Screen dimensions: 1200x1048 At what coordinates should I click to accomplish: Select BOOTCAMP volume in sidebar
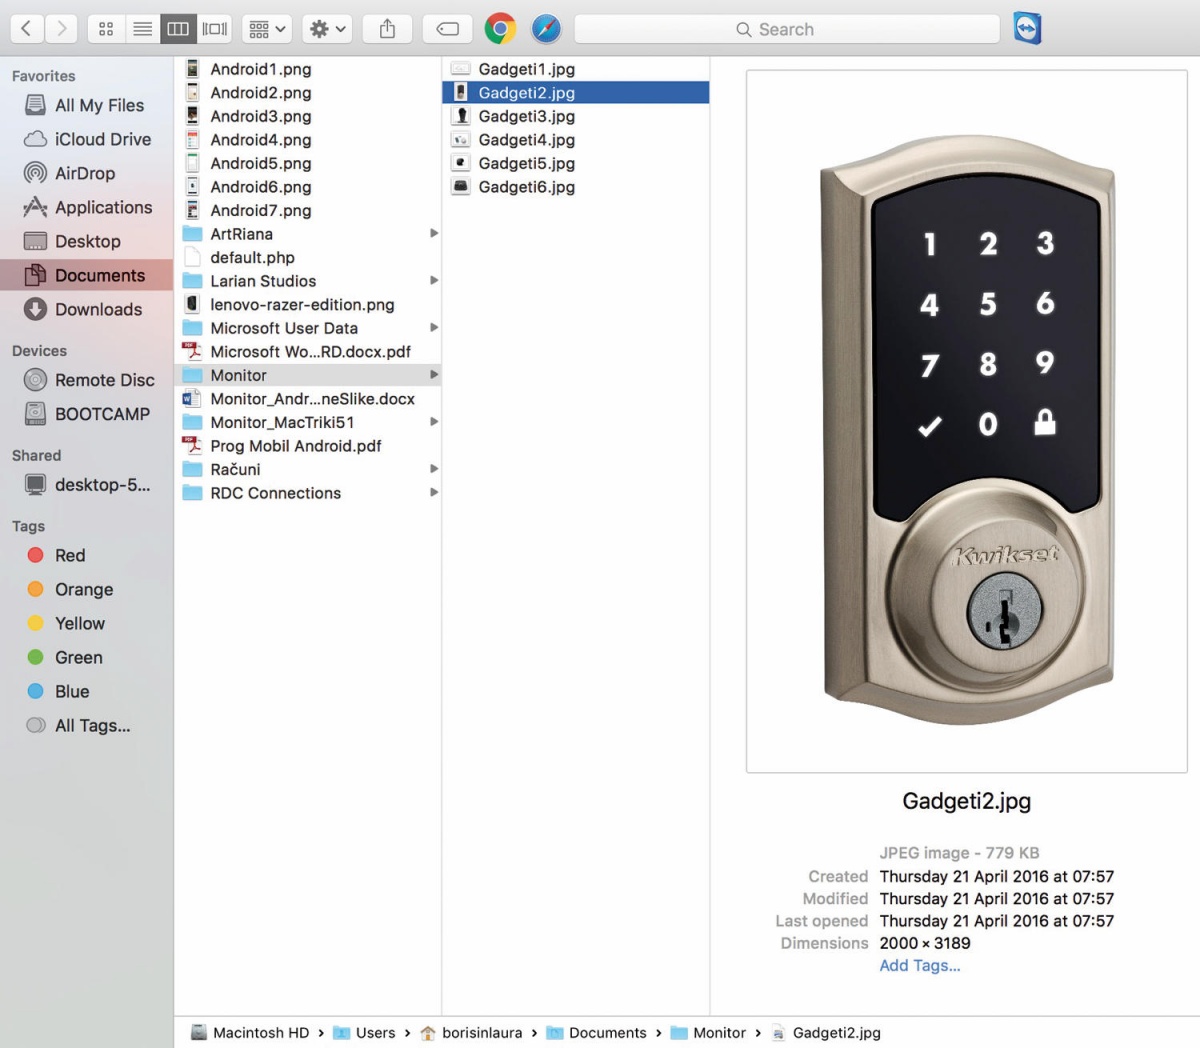point(86,414)
